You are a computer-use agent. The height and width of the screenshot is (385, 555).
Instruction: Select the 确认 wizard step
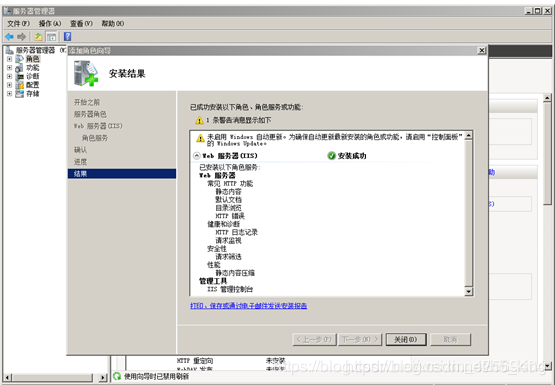point(80,150)
